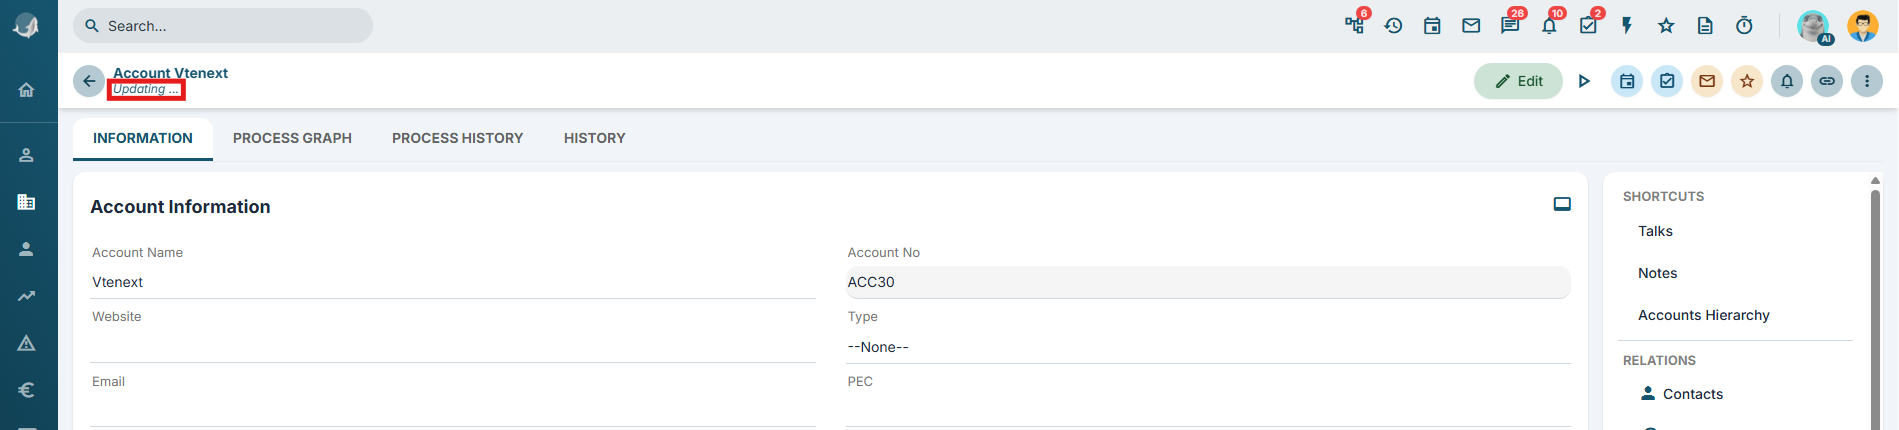This screenshot has height=430, width=1899.
Task: Click the Search input field
Action: click(223, 26)
